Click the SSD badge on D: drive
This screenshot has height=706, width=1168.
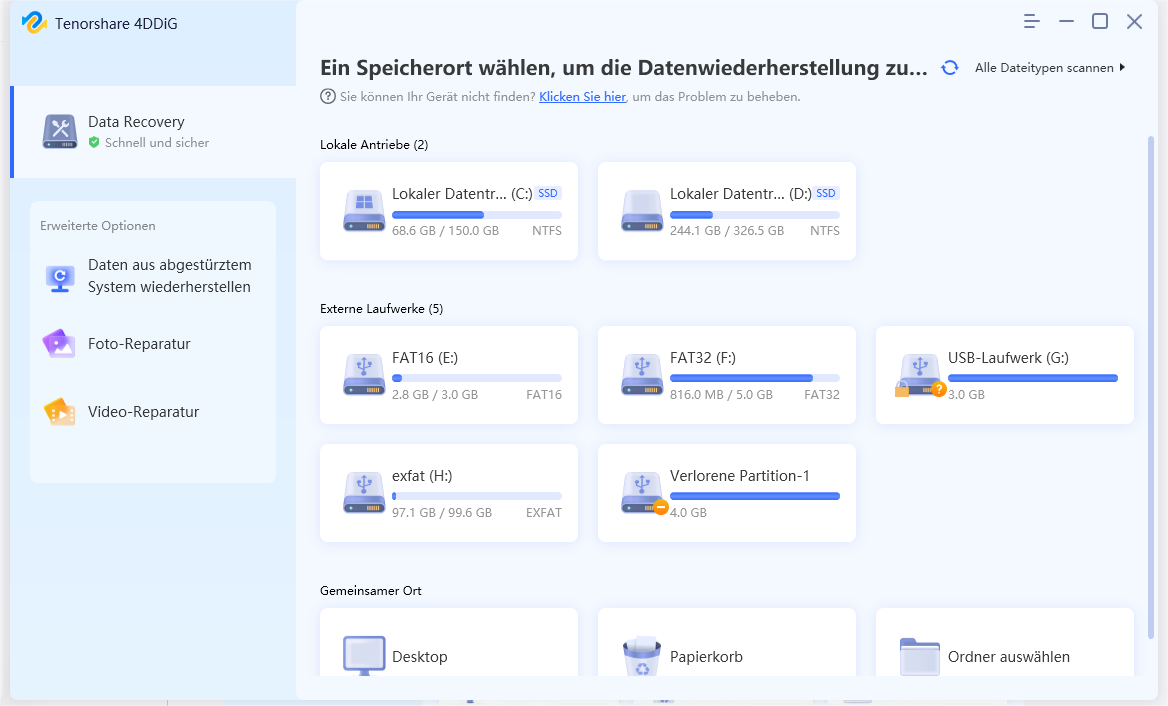pos(826,193)
